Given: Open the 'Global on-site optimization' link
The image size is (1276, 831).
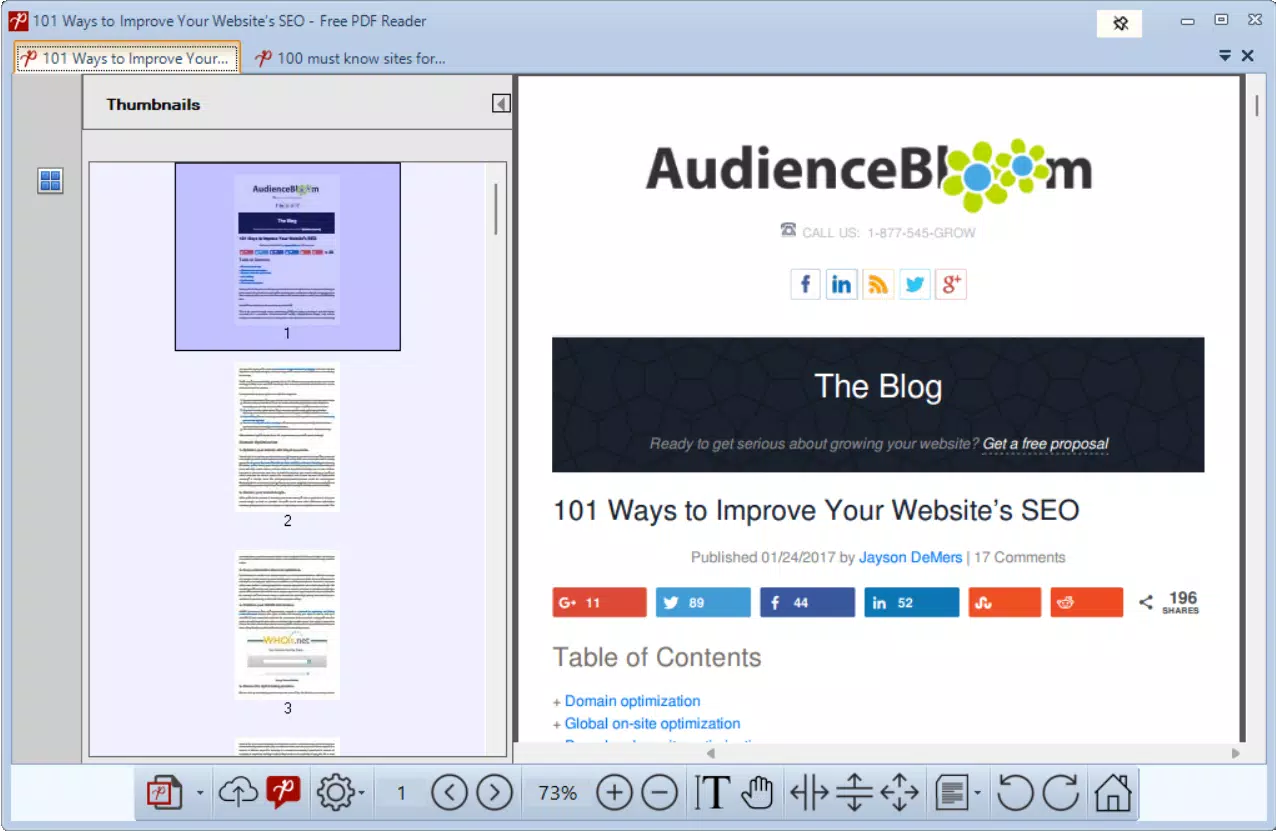Looking at the screenshot, I should coord(652,723).
